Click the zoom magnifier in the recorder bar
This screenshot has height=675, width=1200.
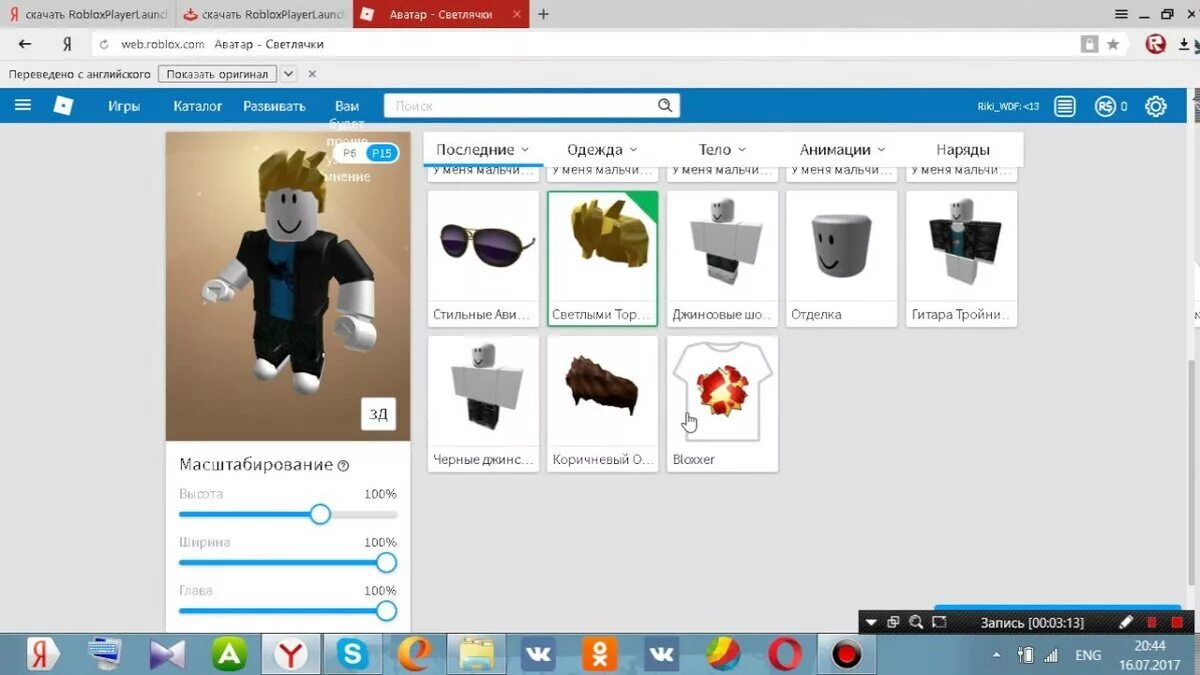point(916,622)
